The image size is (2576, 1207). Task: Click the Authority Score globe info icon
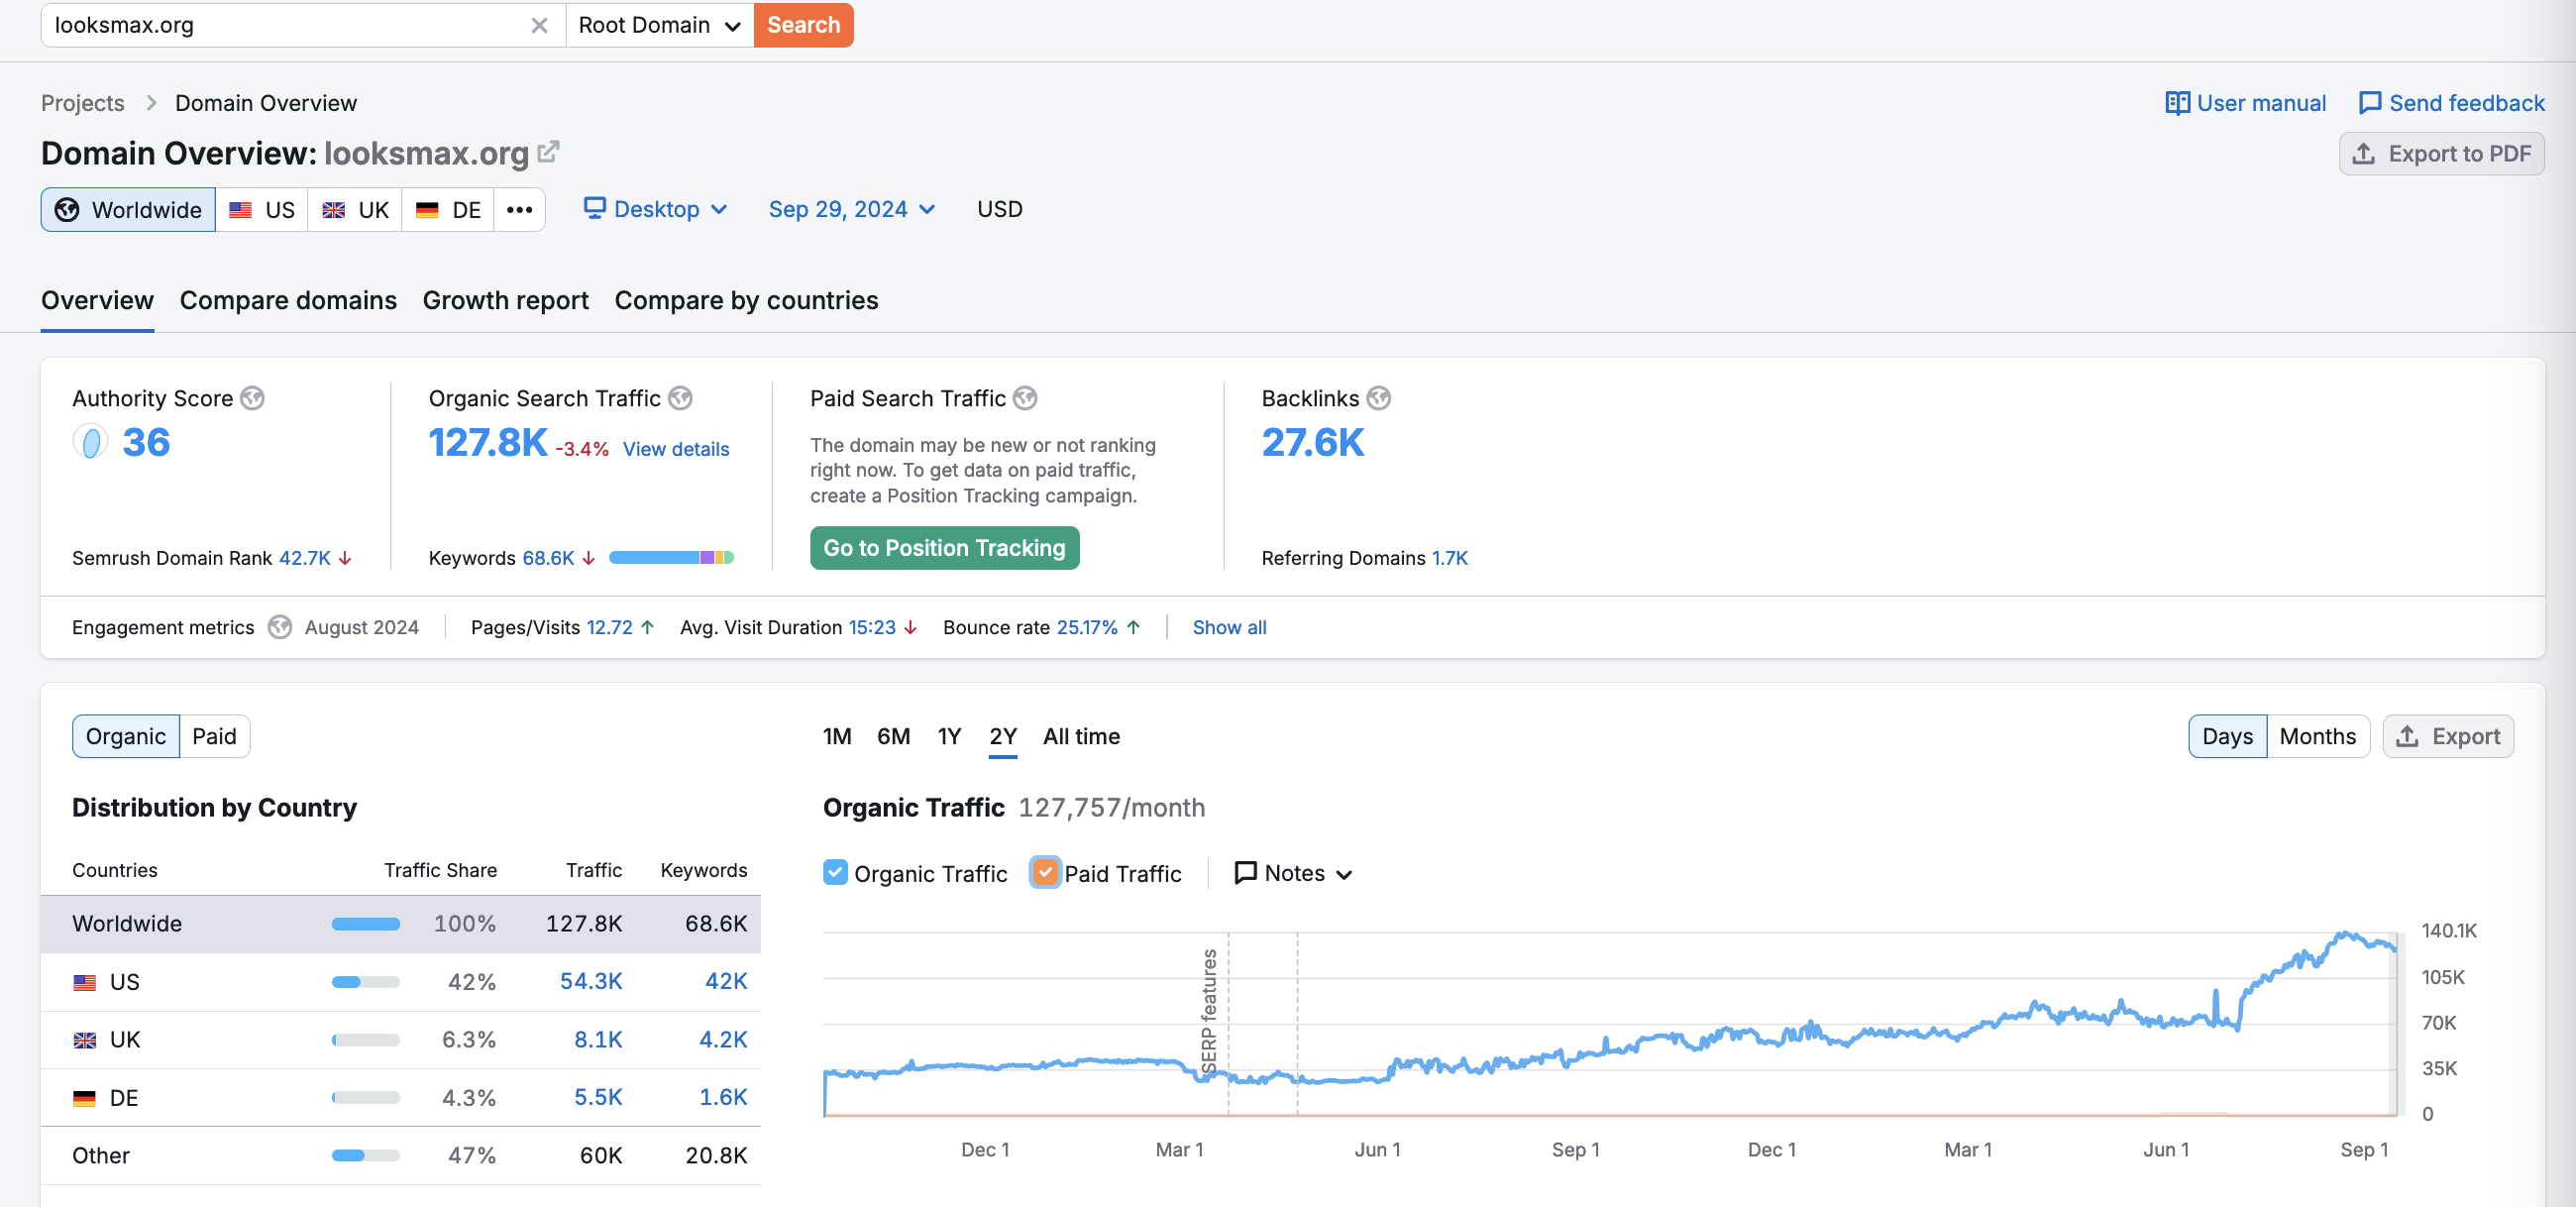[253, 398]
